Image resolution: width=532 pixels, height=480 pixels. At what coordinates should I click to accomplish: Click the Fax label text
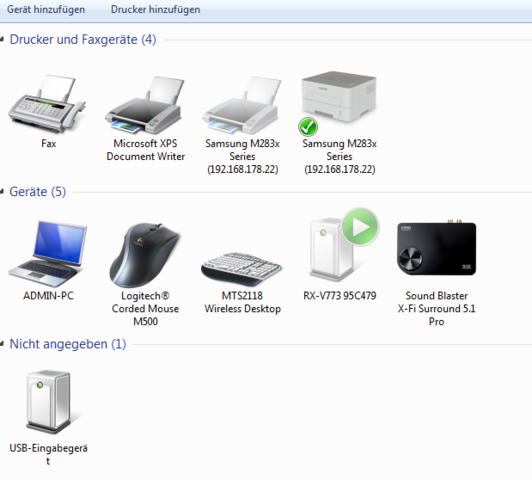[x=49, y=143]
